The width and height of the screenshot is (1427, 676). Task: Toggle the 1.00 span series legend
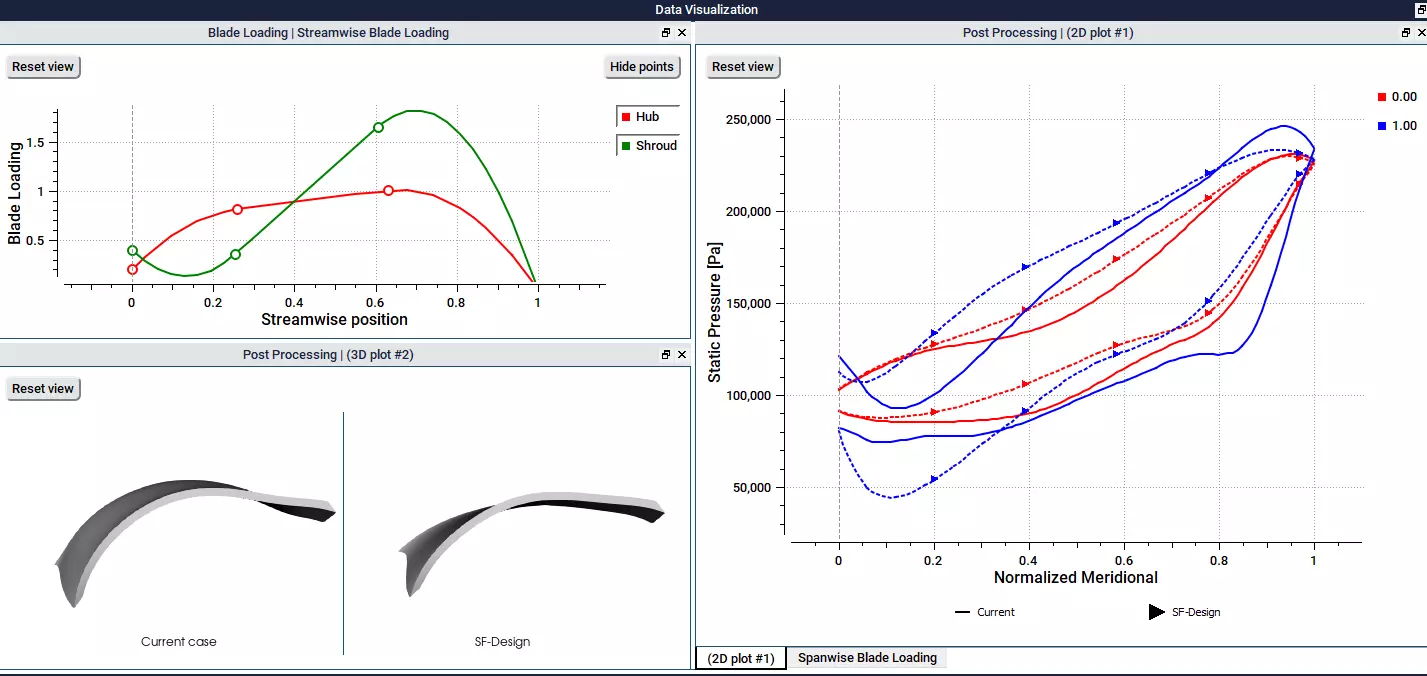[x=1397, y=126]
